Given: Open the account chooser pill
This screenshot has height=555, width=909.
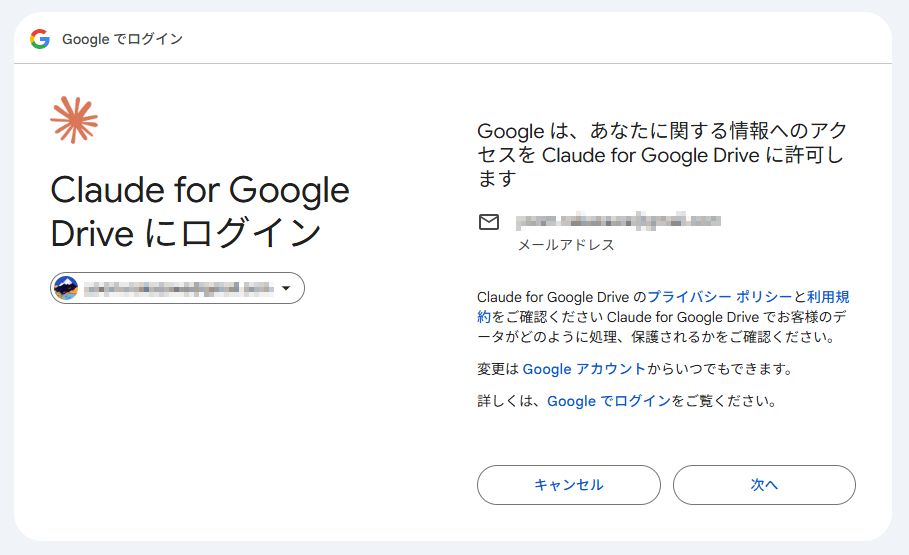Looking at the screenshot, I should point(177,288).
